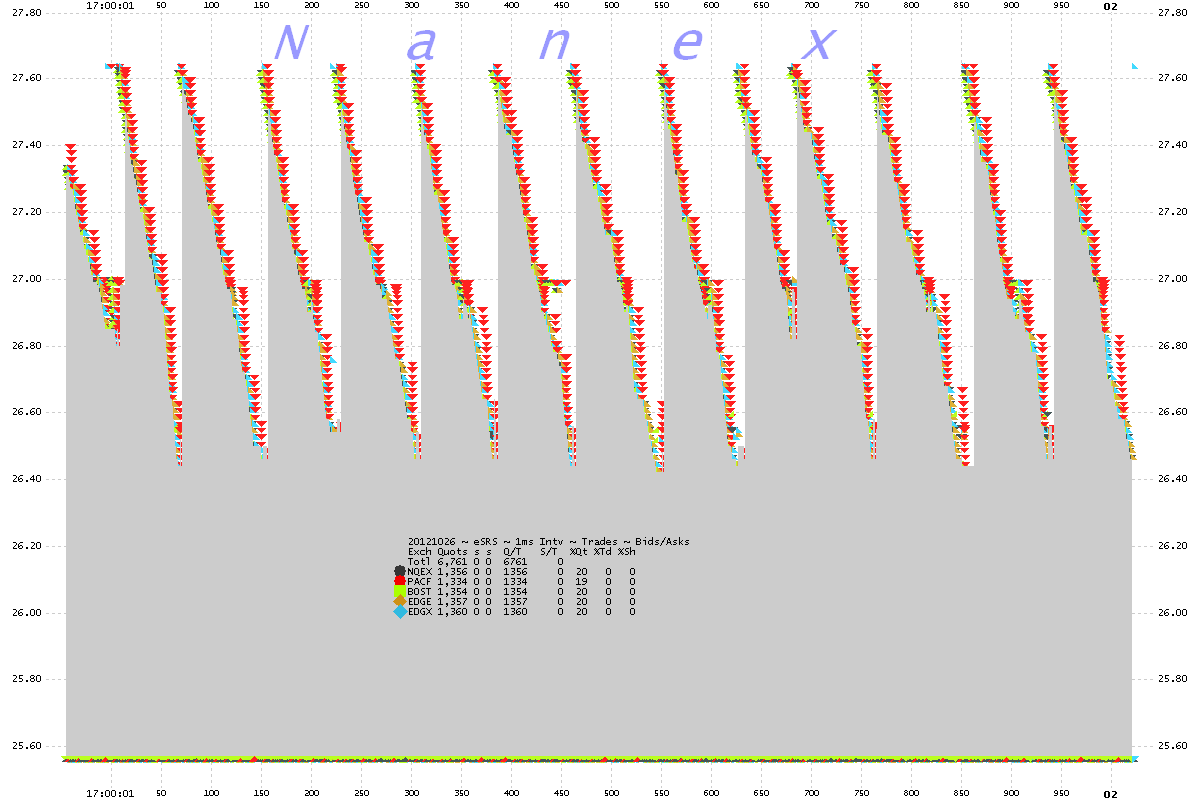Click the %Td column header in legend

click(603, 552)
